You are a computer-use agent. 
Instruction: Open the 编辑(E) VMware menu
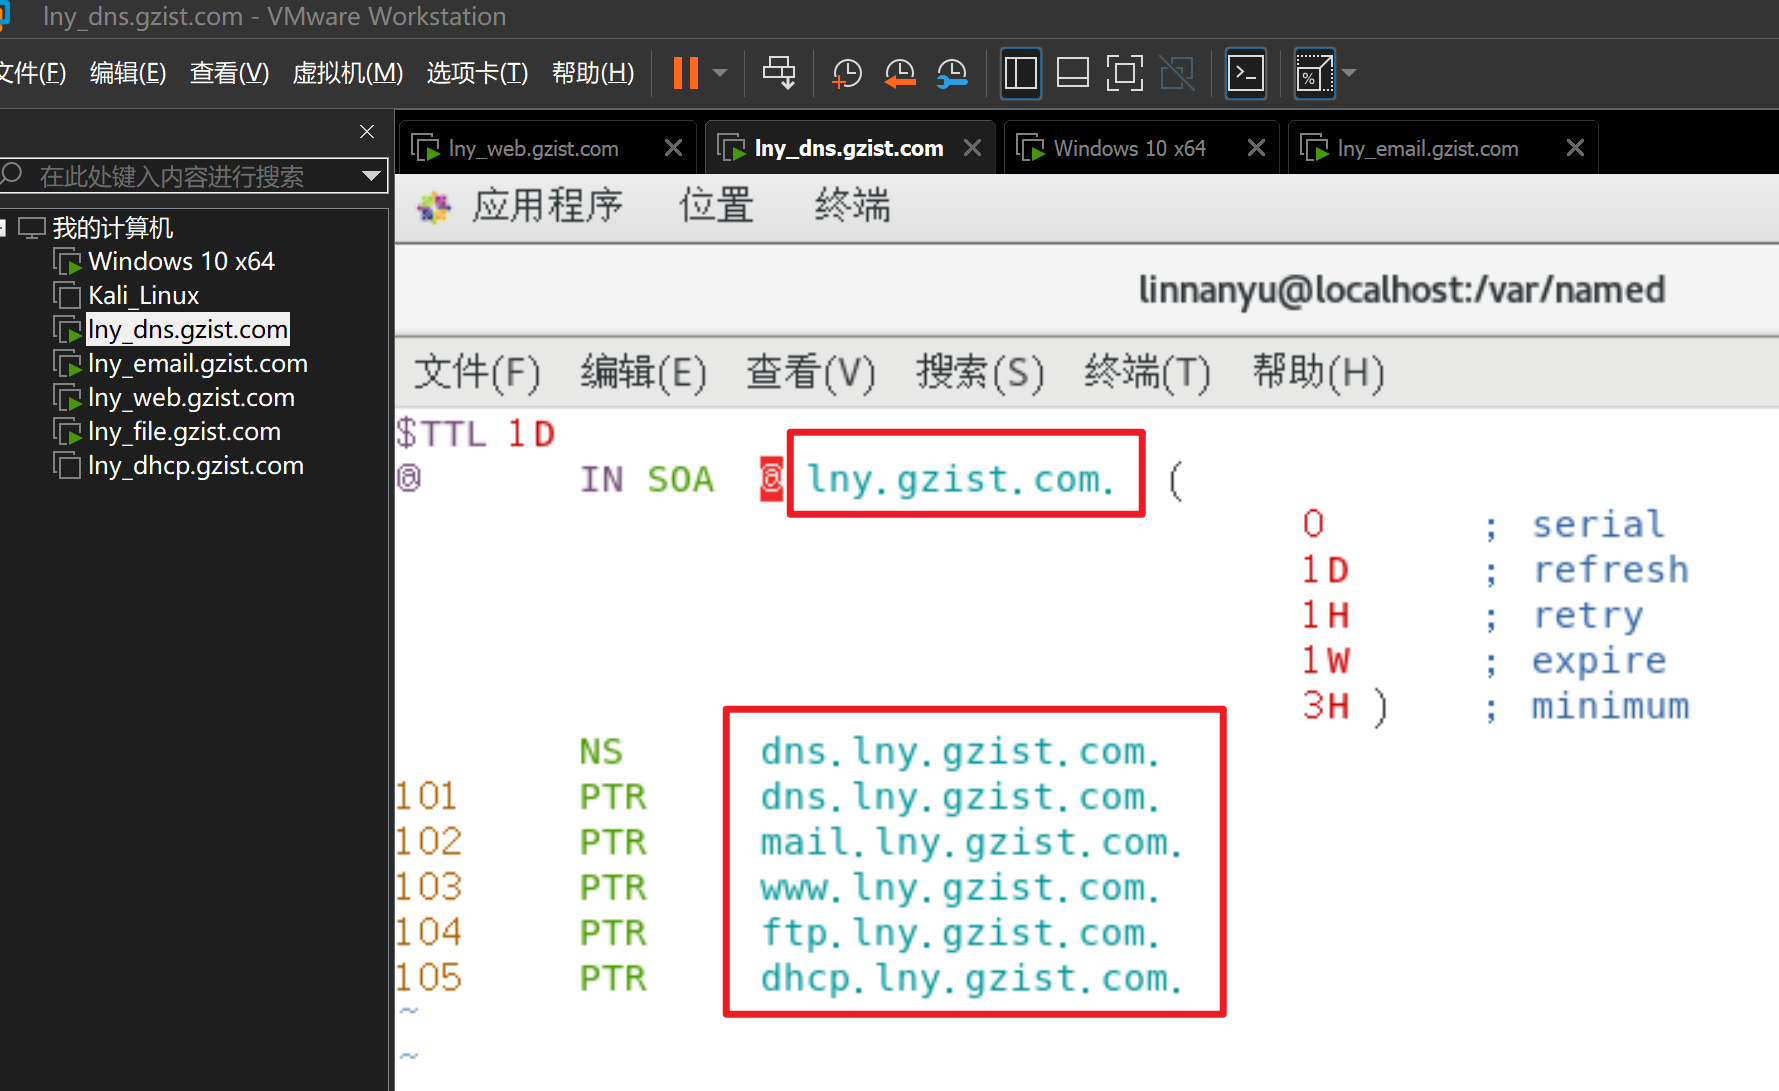128,73
